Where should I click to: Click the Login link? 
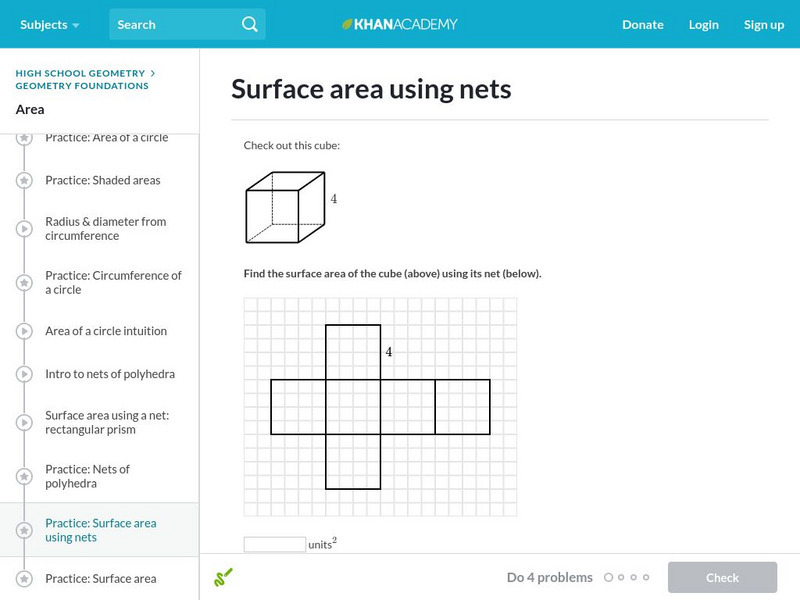[704, 24]
